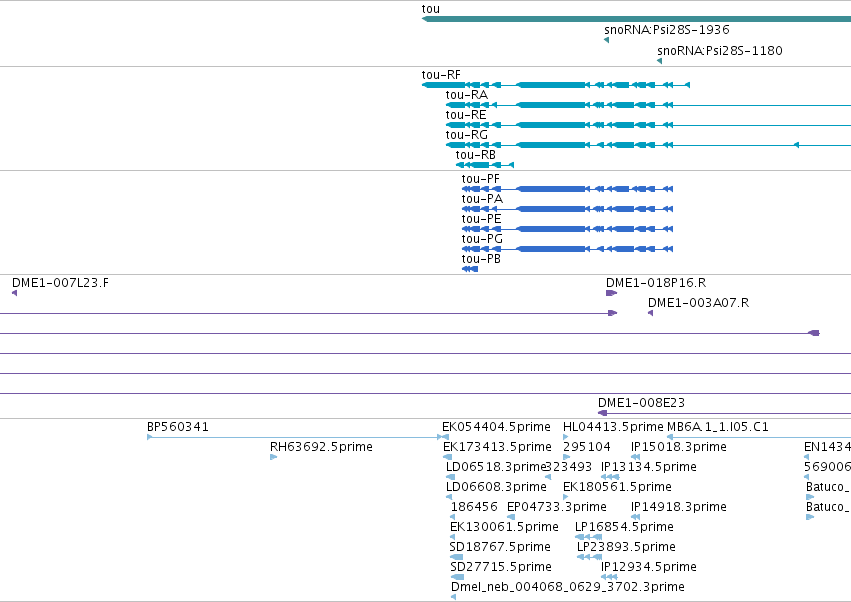This screenshot has width=851, height=602.
Task: Select the DME1-003A07.R label
Action: (698, 303)
